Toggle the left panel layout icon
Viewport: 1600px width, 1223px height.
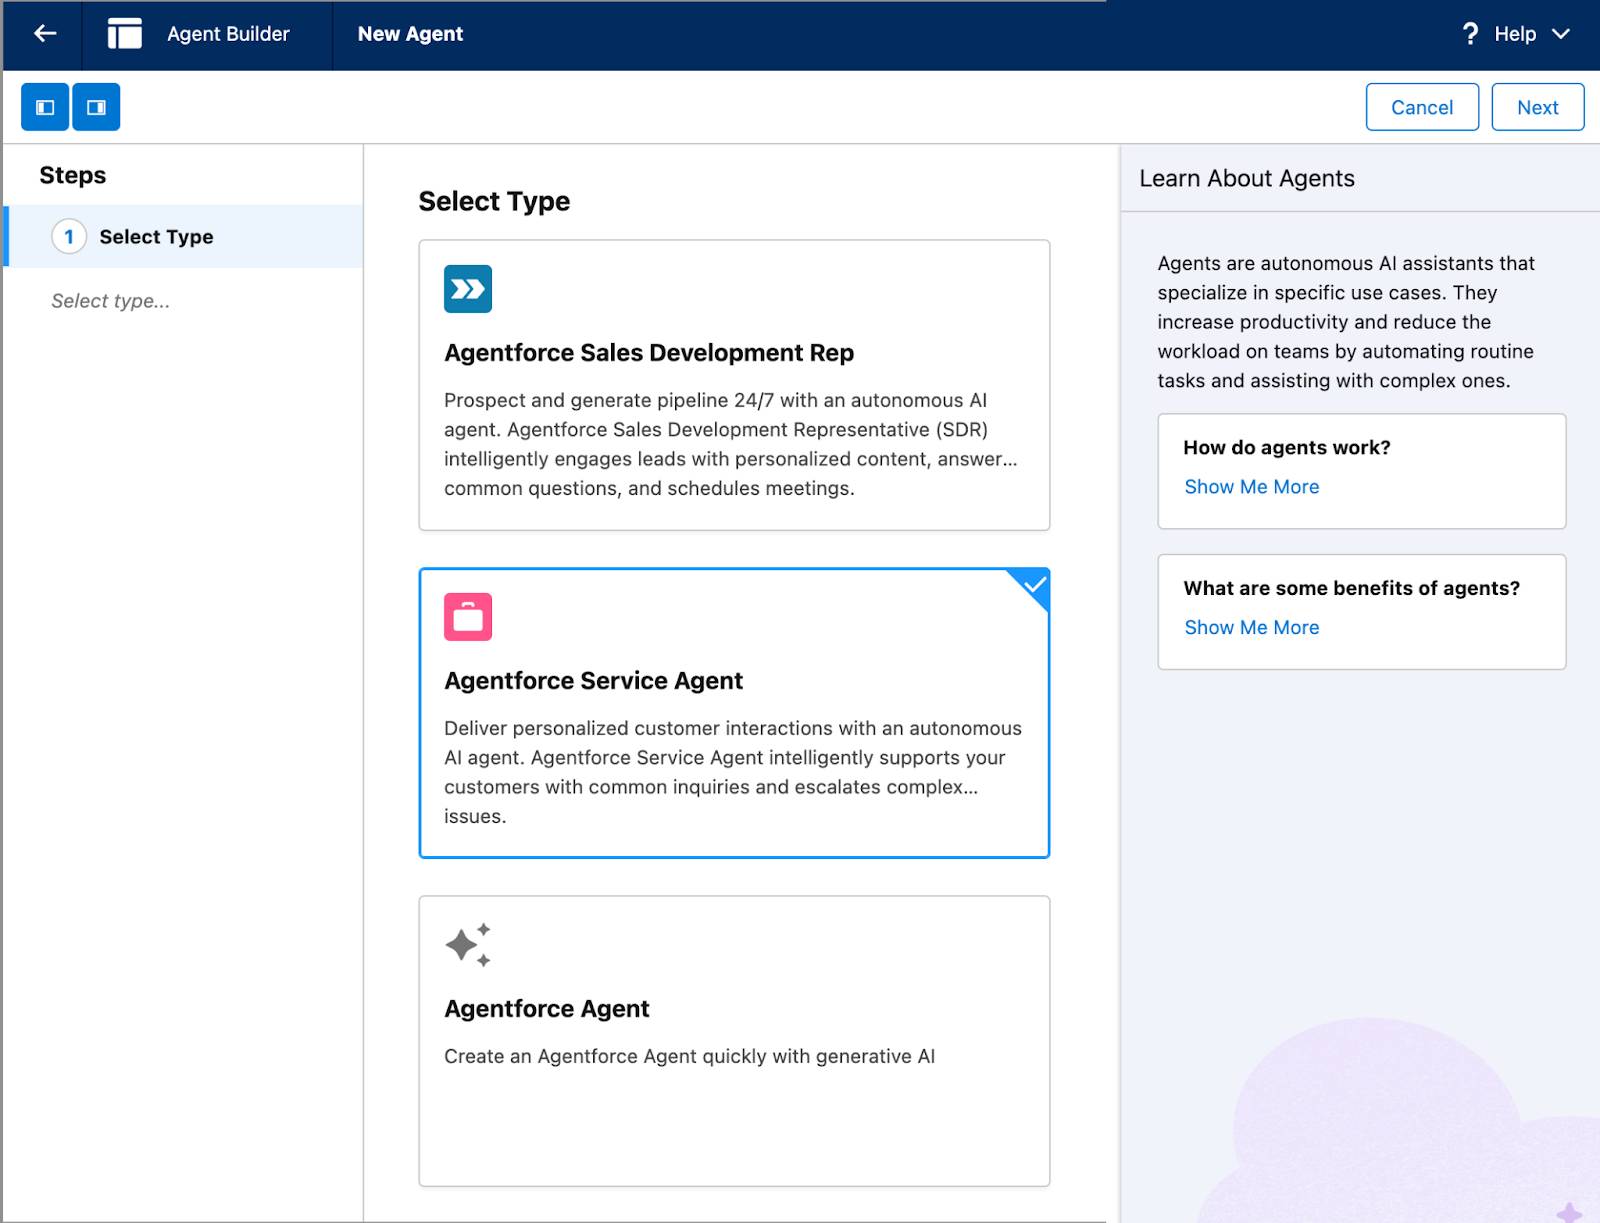click(43, 106)
